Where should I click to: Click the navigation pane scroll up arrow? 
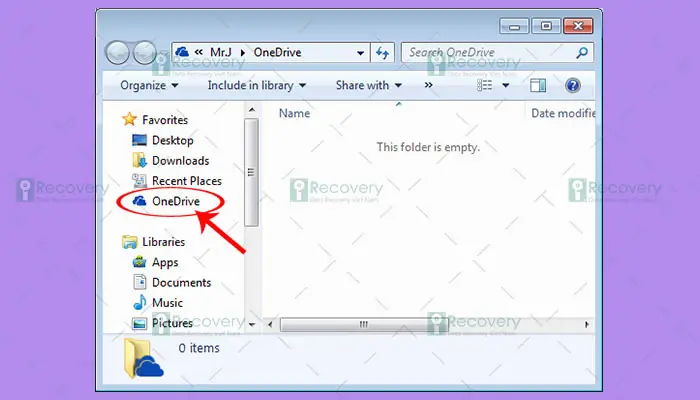pyautogui.click(x=252, y=110)
